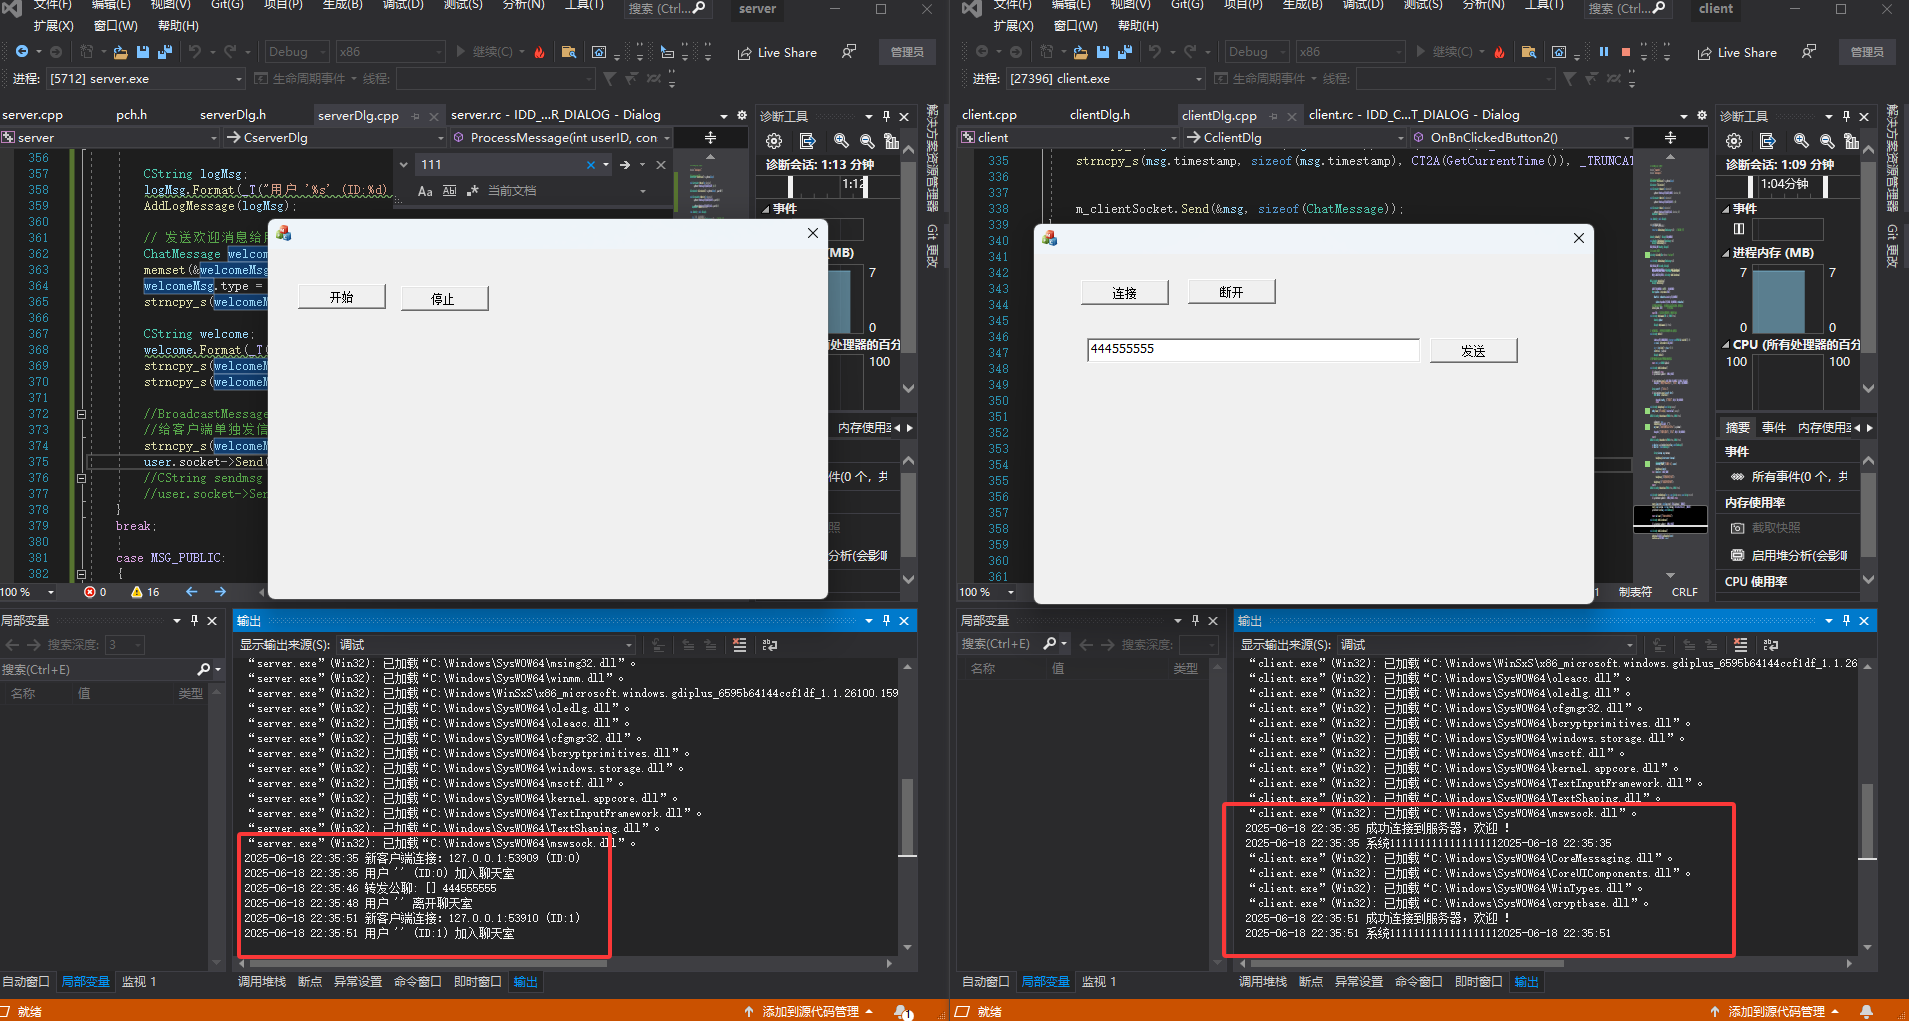Click Save All icon in server toolbar
This screenshot has width=1909, height=1021.
point(164,52)
